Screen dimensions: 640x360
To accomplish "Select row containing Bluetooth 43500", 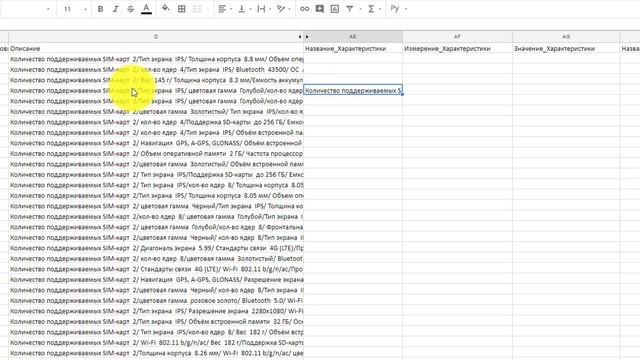I will (x=156, y=70).
